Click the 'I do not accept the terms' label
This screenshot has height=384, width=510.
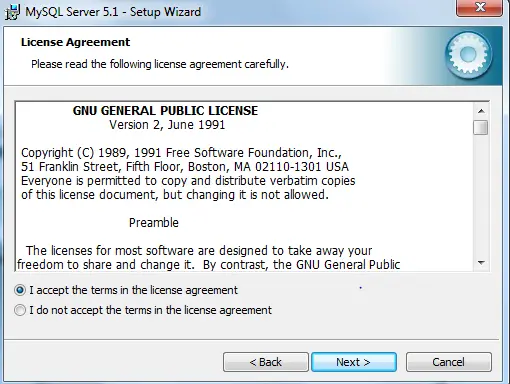pos(150,310)
